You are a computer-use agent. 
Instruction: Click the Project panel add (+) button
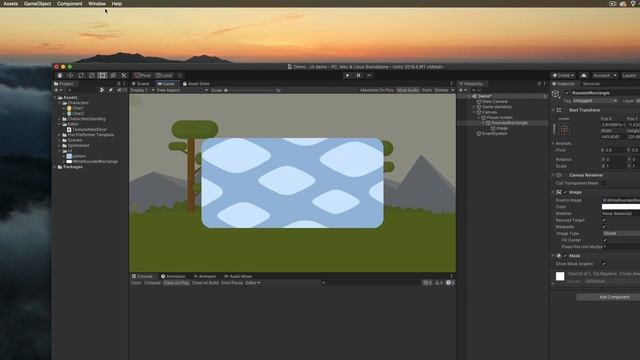(x=57, y=90)
